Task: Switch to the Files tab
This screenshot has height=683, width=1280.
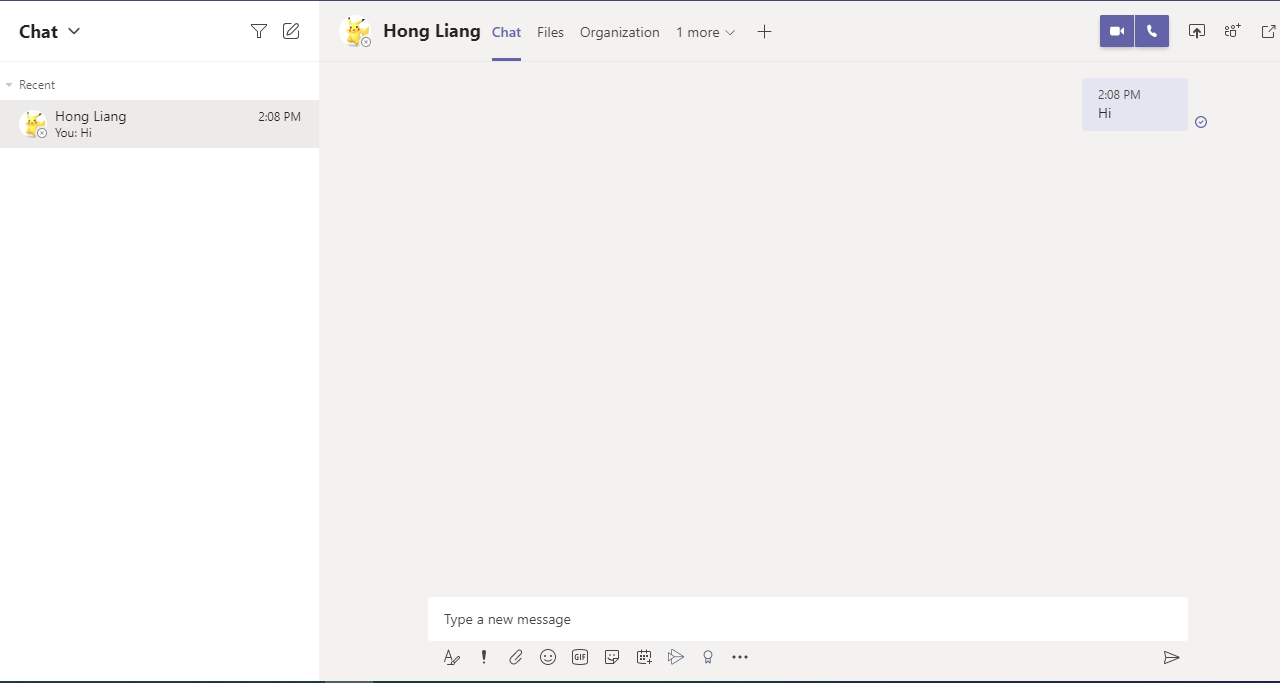Action: tap(550, 32)
